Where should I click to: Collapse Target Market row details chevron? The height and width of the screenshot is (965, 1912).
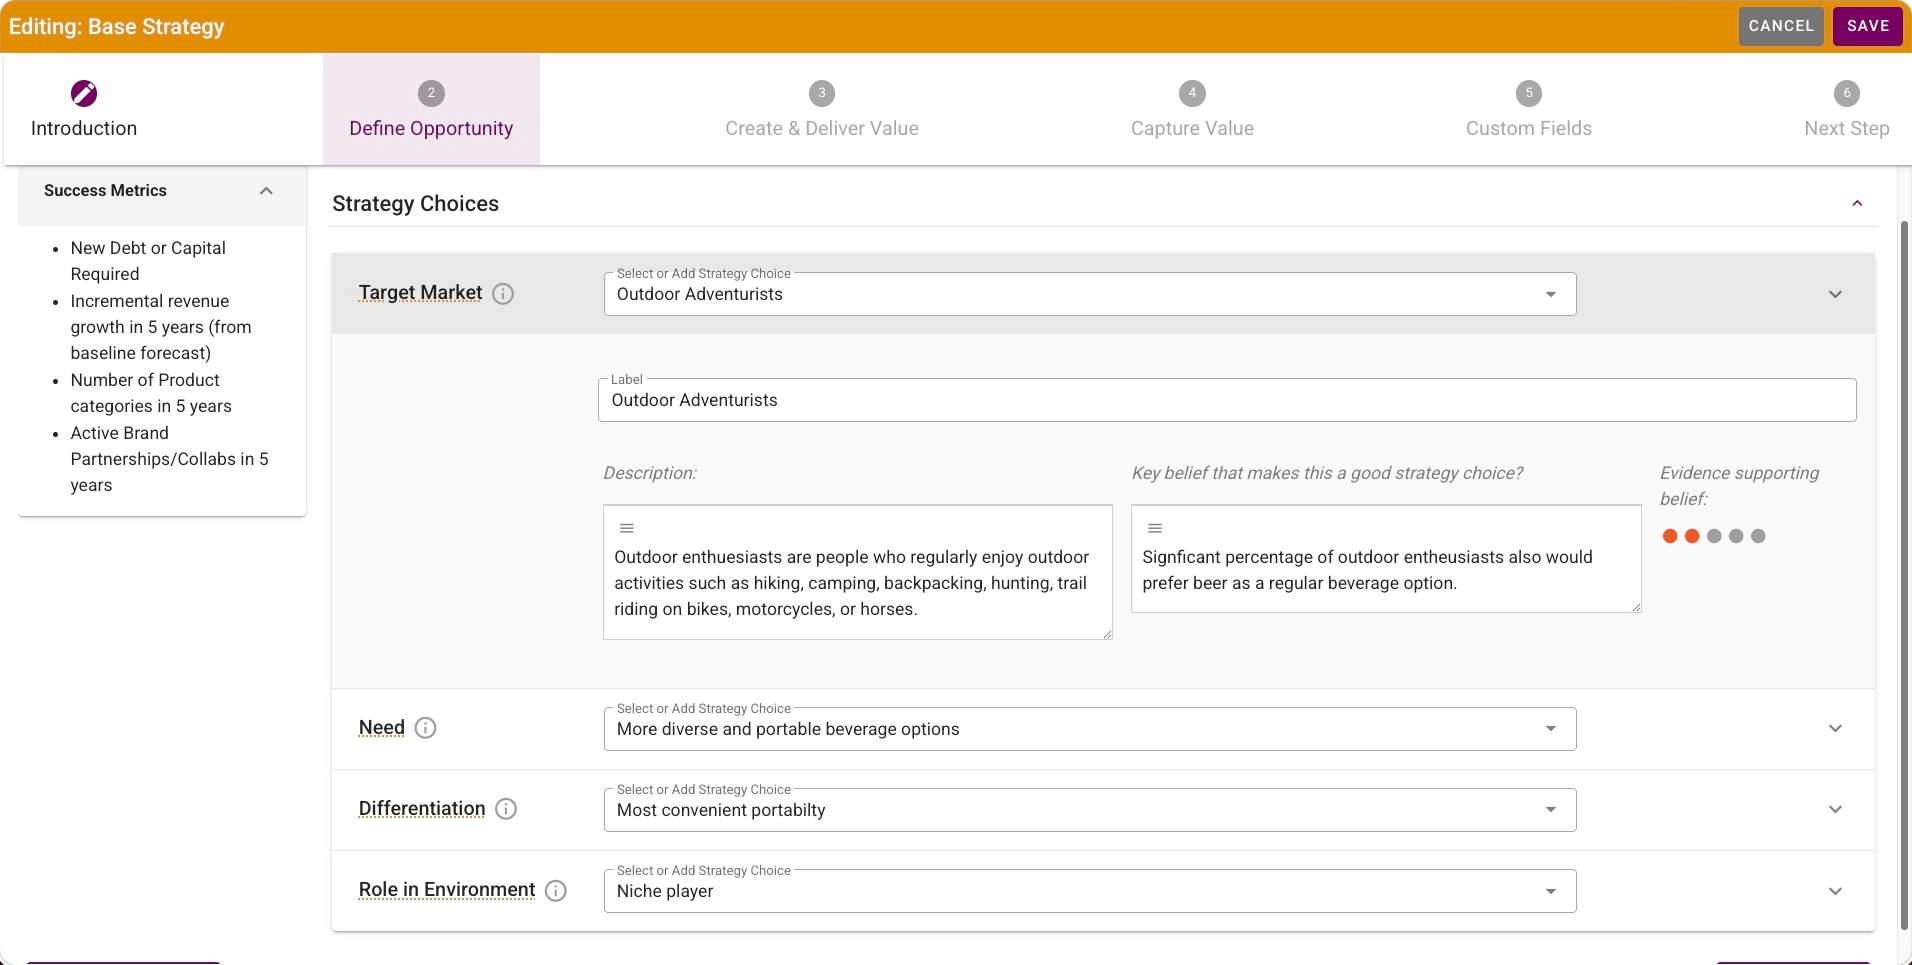[x=1835, y=294]
